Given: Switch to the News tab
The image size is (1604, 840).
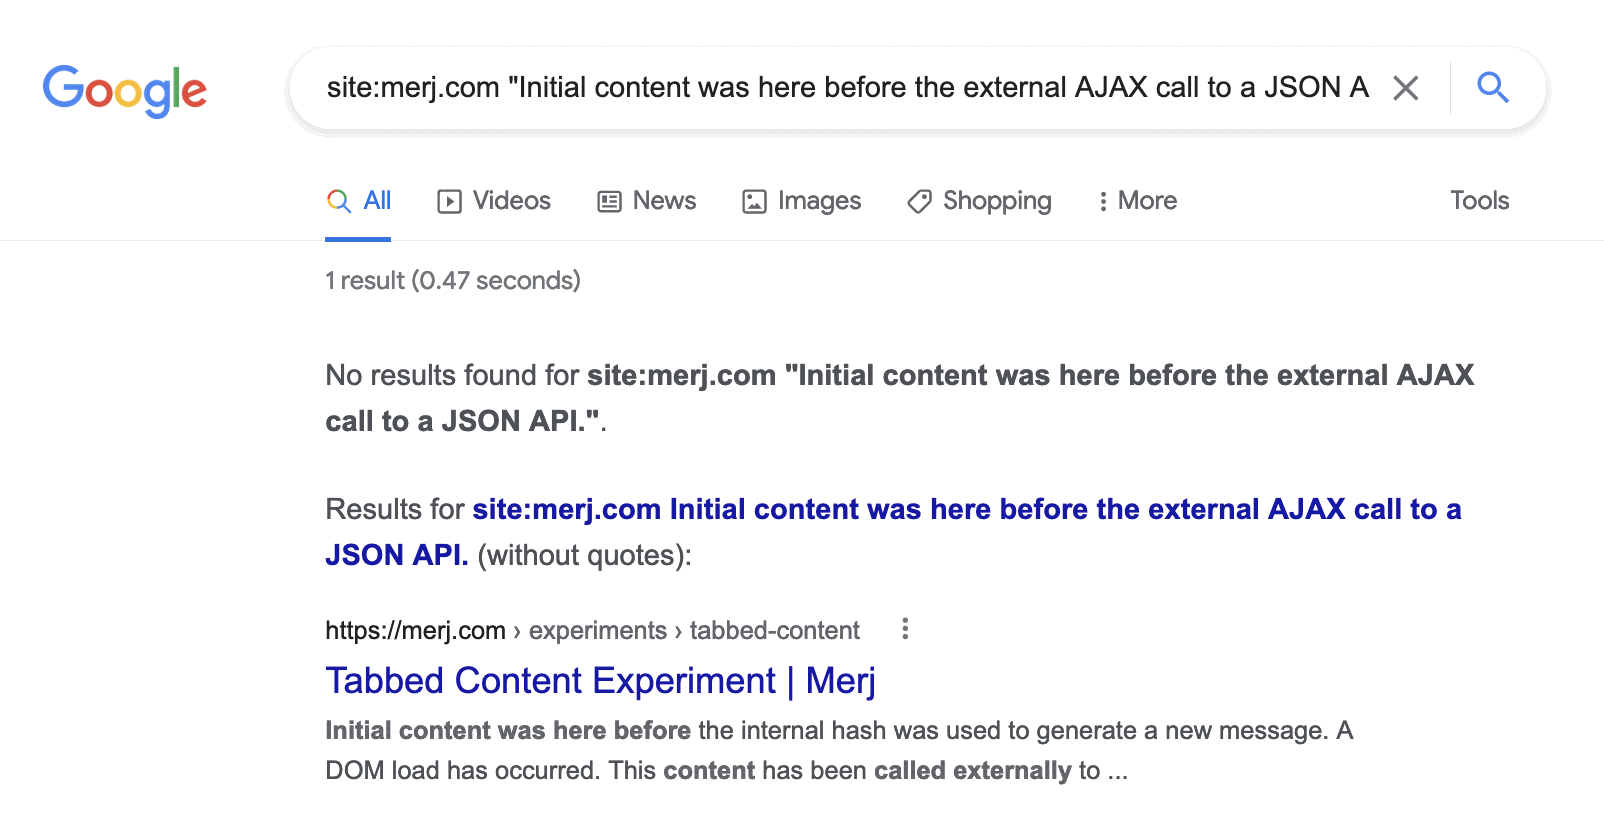Looking at the screenshot, I should 664,201.
